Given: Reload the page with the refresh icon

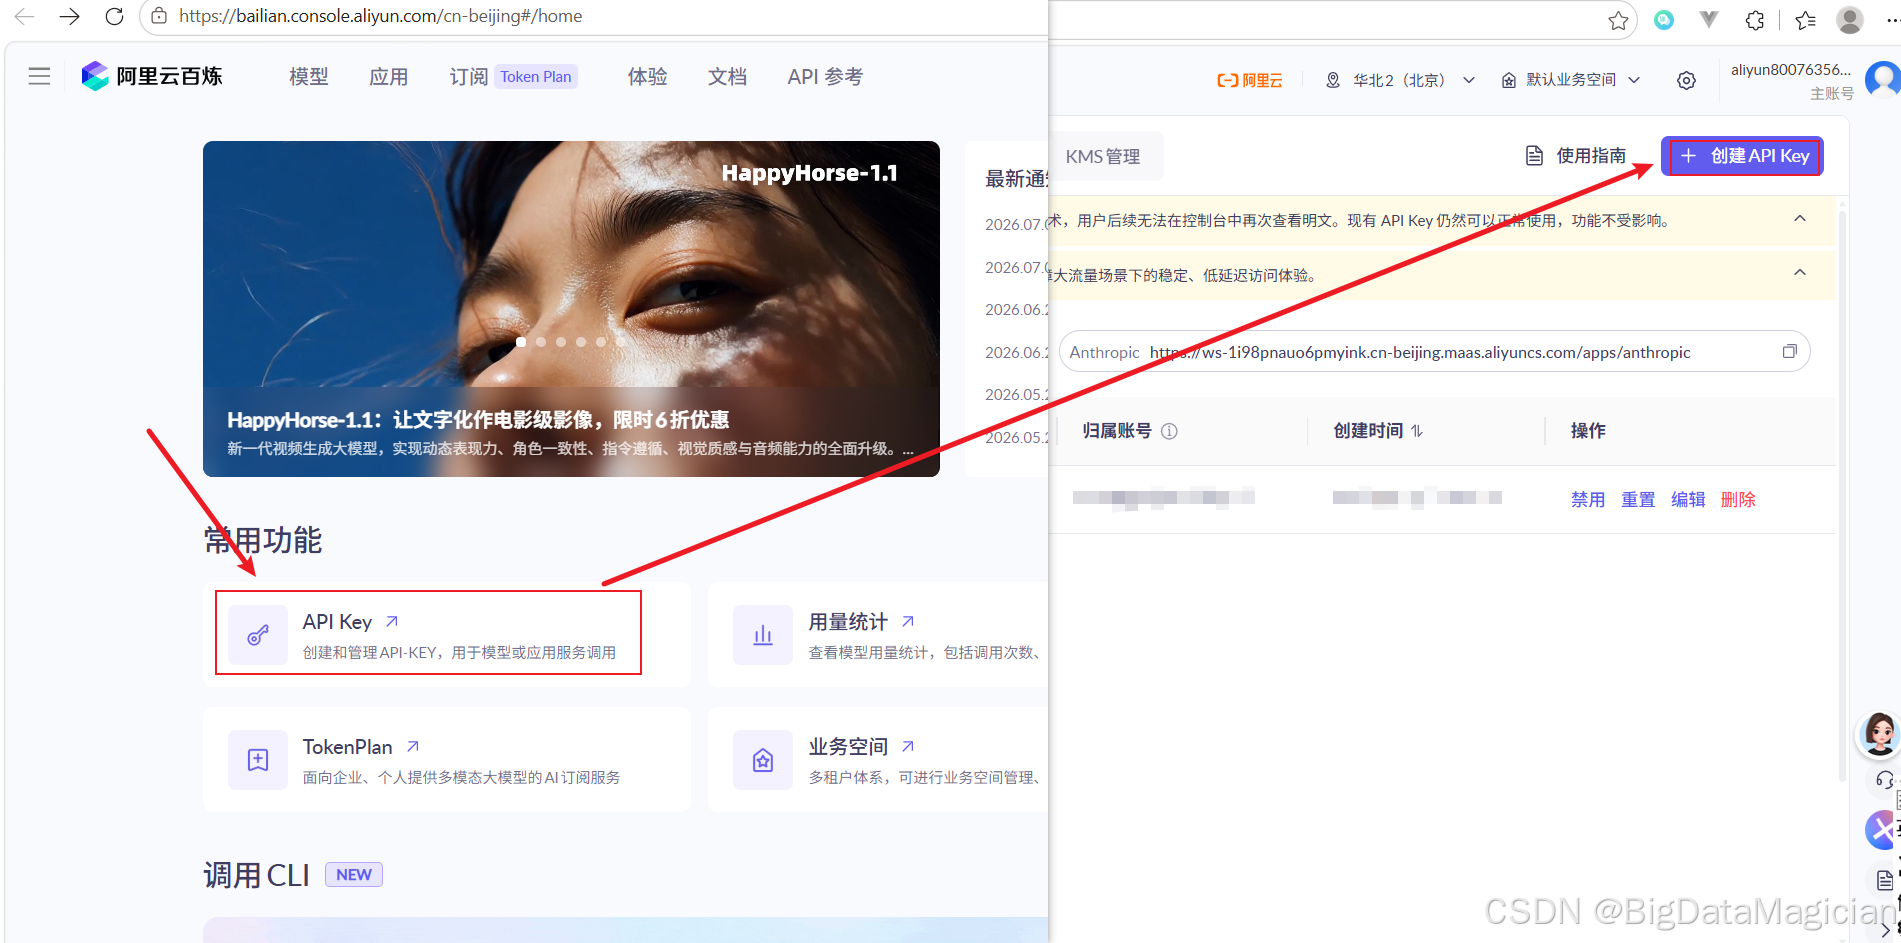Looking at the screenshot, I should click(x=114, y=16).
